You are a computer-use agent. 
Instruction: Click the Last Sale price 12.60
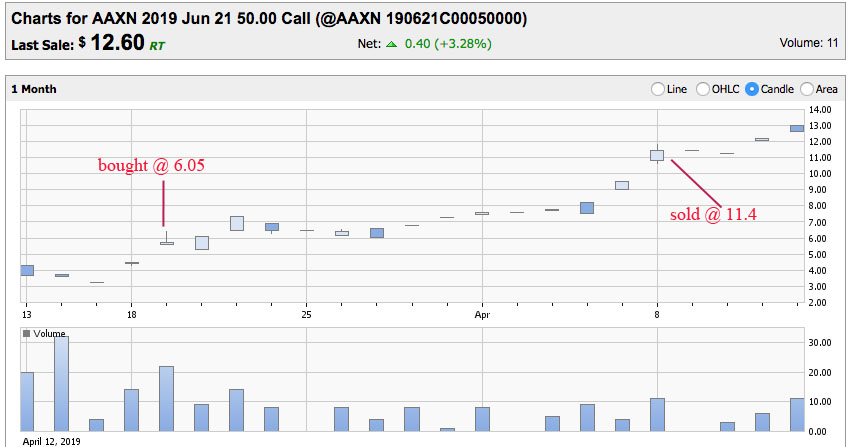(x=118, y=42)
